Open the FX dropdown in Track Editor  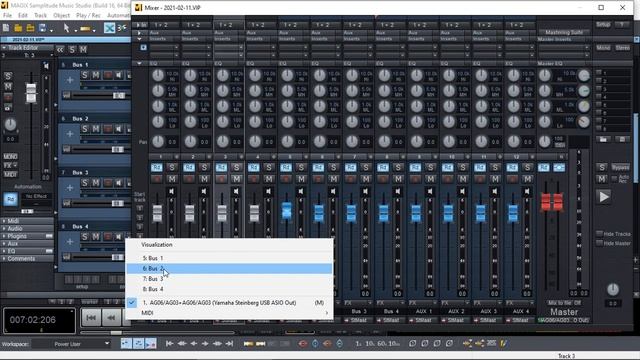10,165
